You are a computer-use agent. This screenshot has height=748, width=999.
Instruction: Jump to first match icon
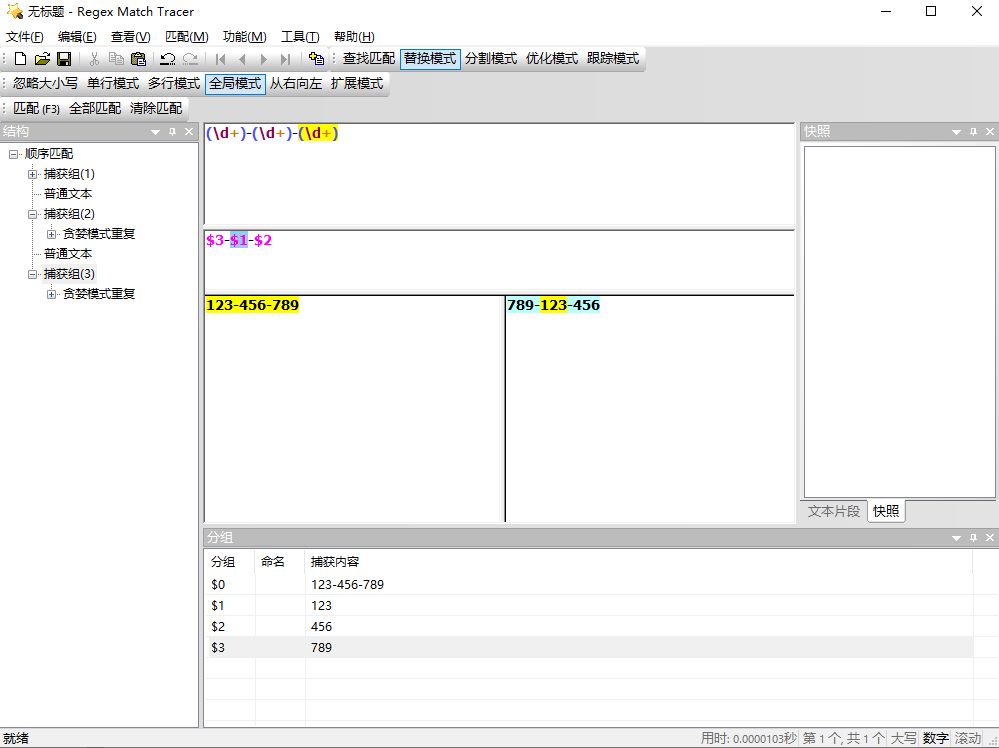click(220, 59)
